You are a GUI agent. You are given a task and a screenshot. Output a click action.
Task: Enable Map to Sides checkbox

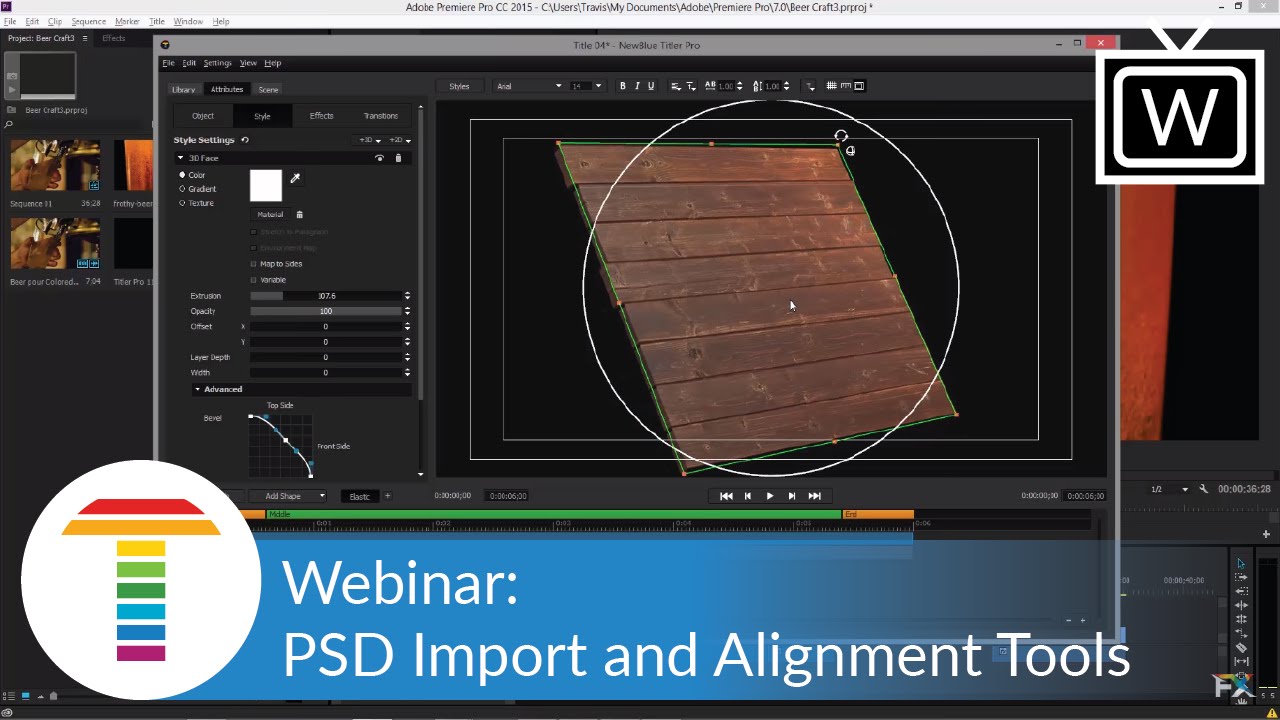(x=253, y=264)
